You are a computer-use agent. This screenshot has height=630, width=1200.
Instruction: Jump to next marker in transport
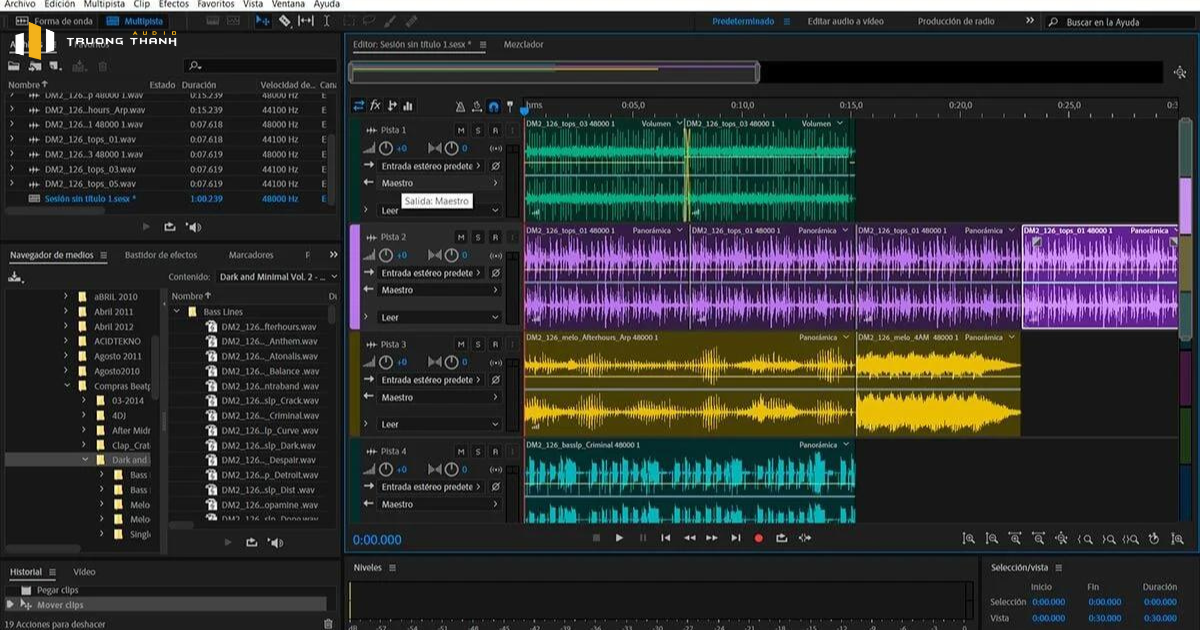(735, 538)
